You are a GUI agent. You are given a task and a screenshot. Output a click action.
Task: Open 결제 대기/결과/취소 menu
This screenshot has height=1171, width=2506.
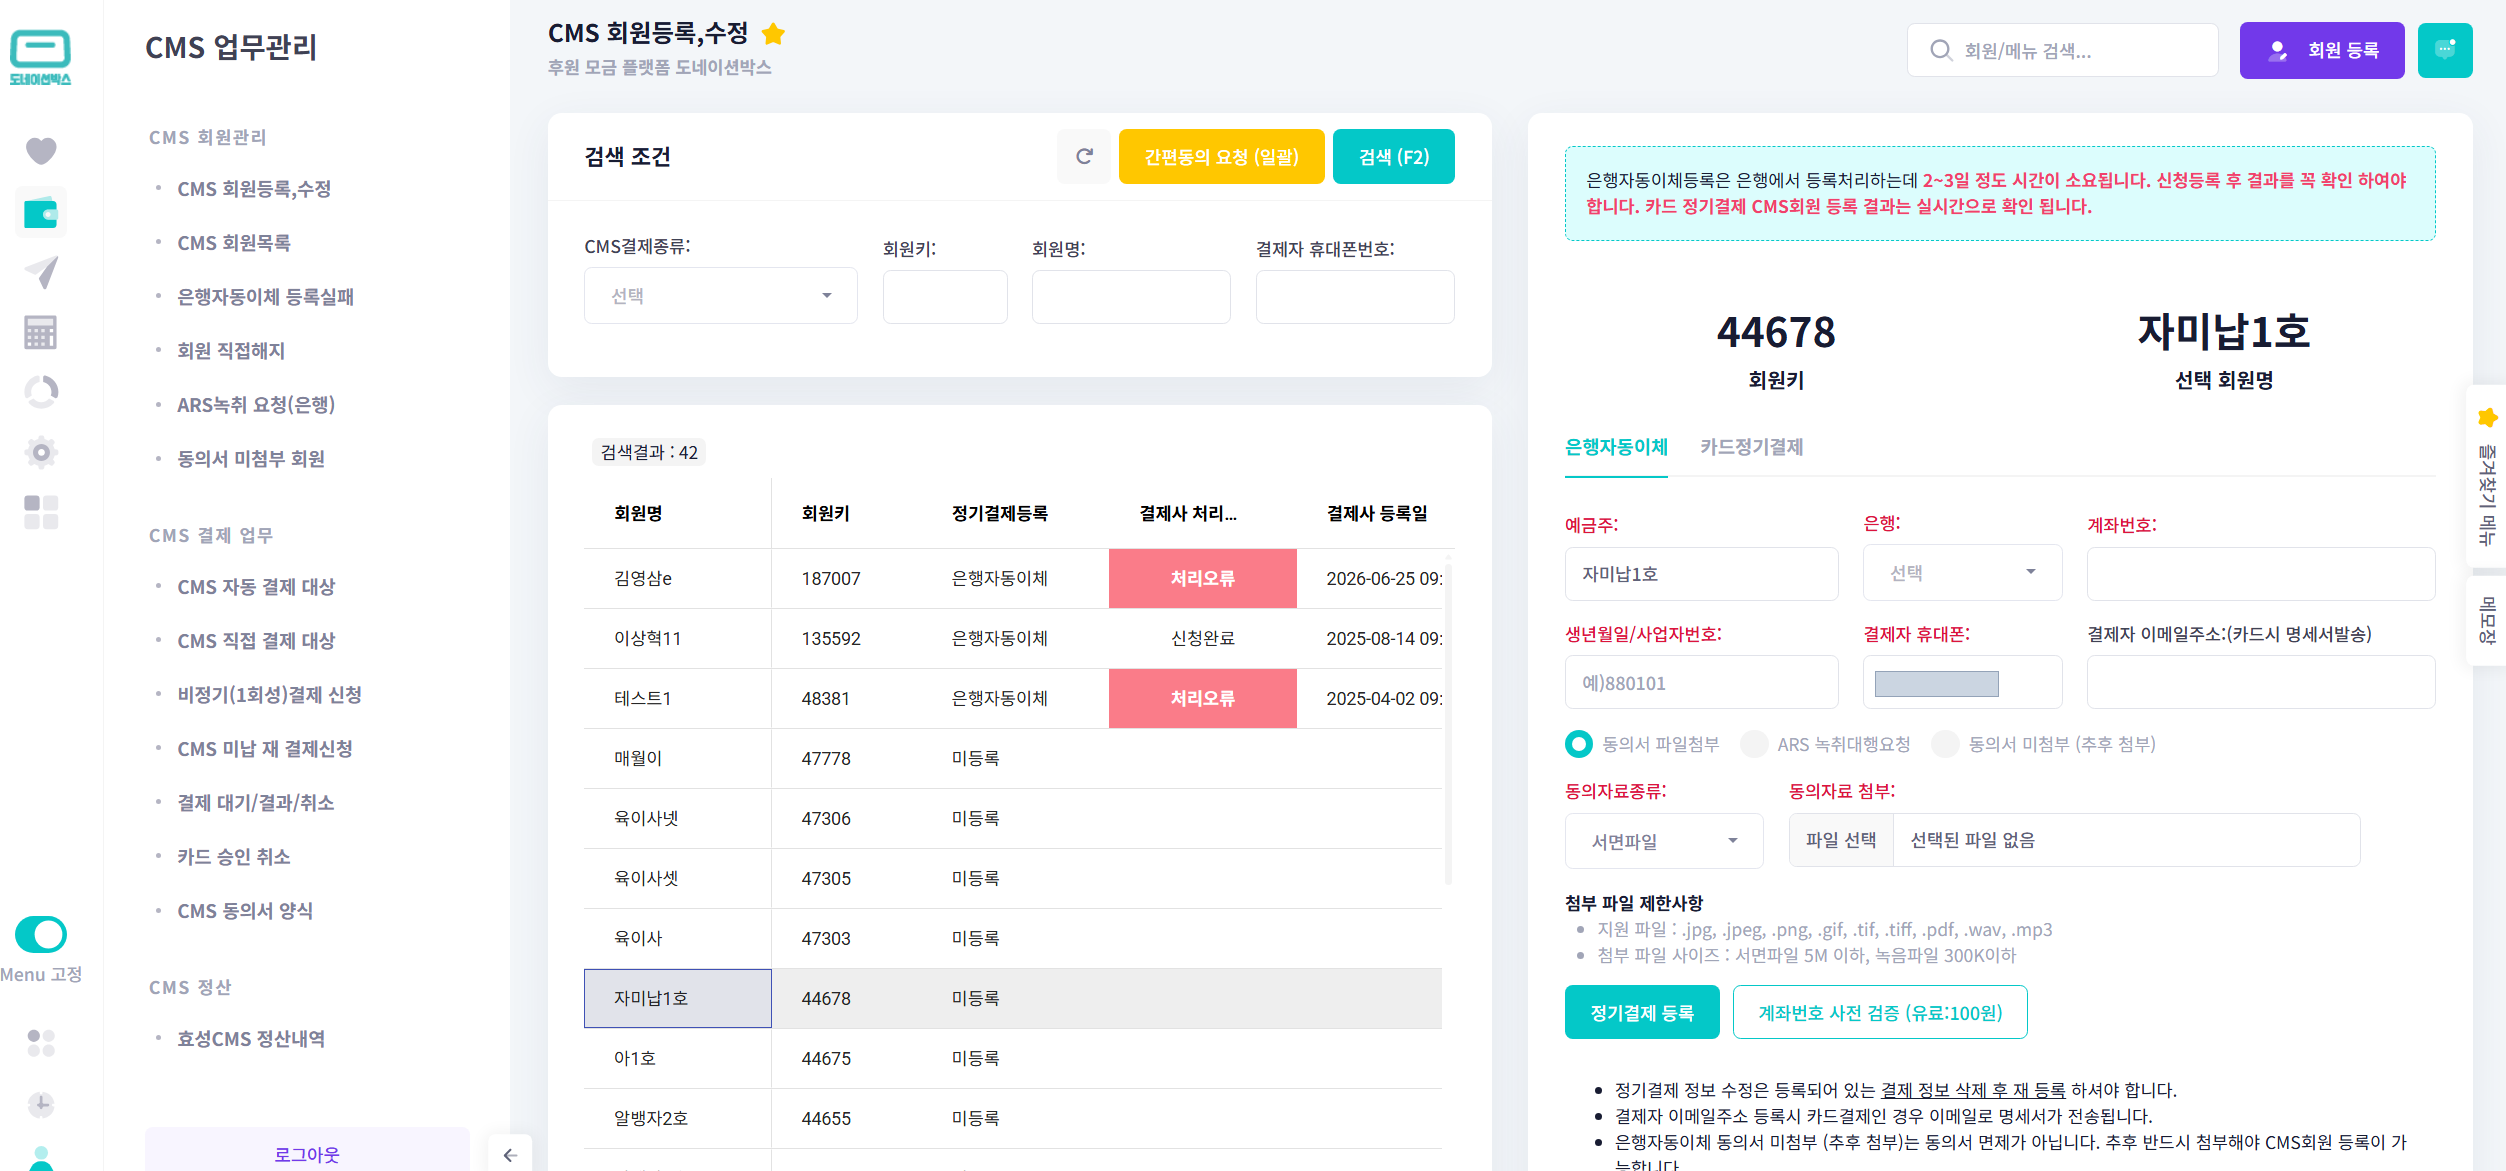[x=256, y=803]
